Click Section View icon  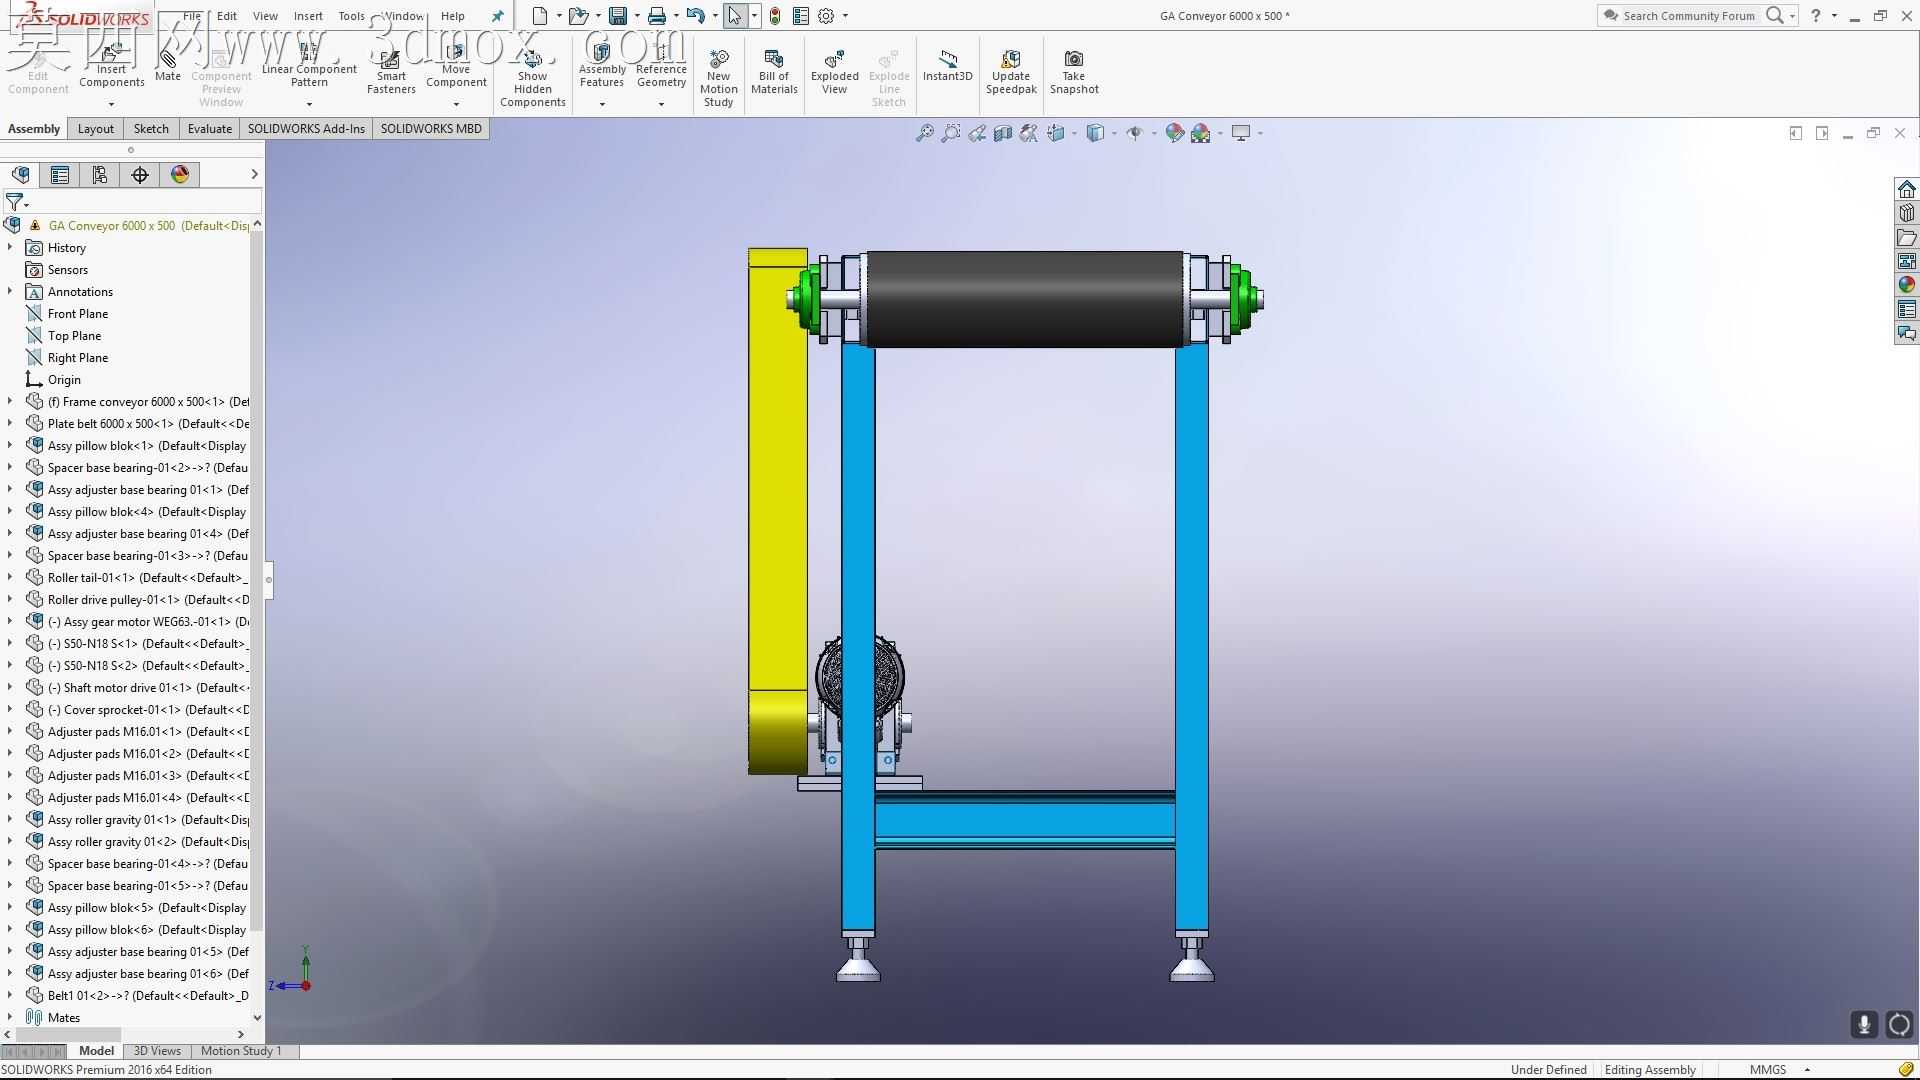[x=1003, y=133]
